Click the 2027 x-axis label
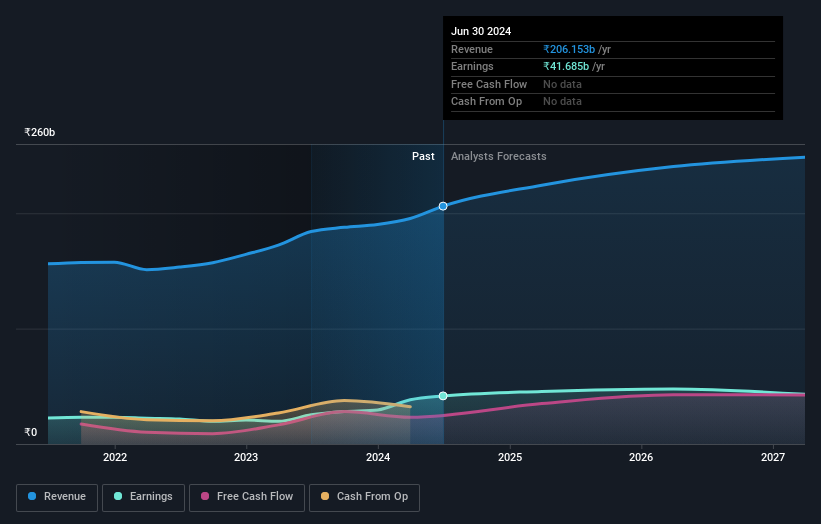821x524 pixels. click(773, 458)
